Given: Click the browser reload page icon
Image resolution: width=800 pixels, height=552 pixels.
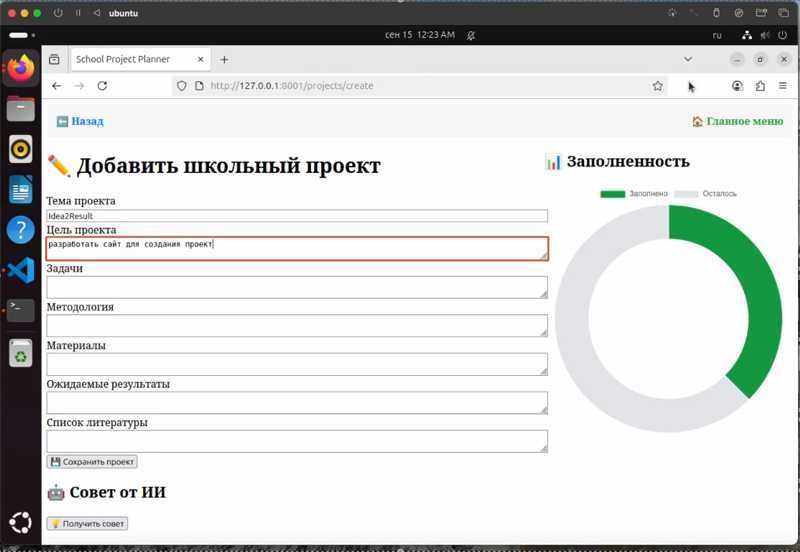Looking at the screenshot, I should [102, 86].
